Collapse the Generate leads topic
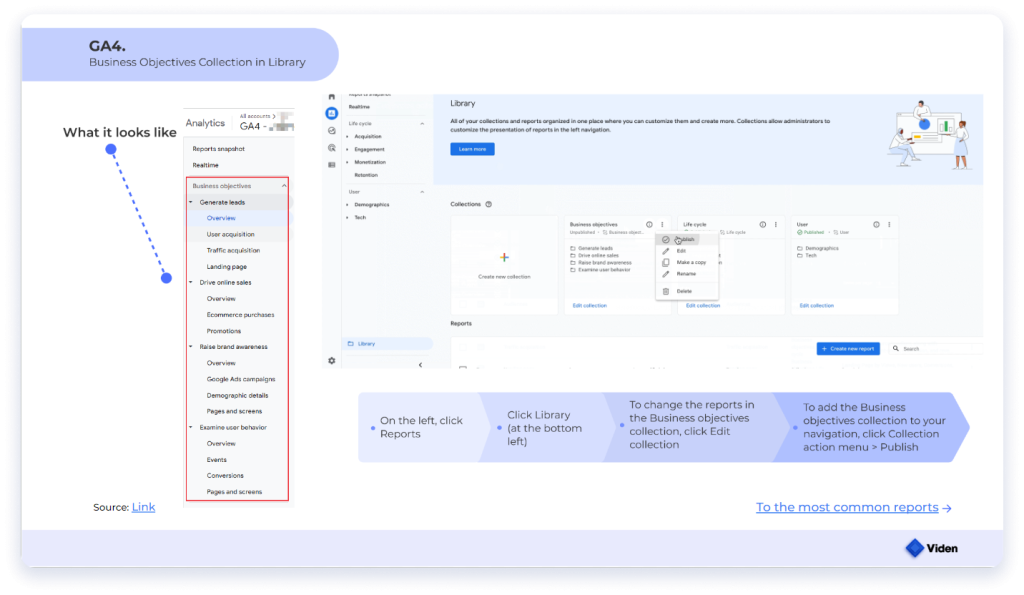 pos(191,202)
